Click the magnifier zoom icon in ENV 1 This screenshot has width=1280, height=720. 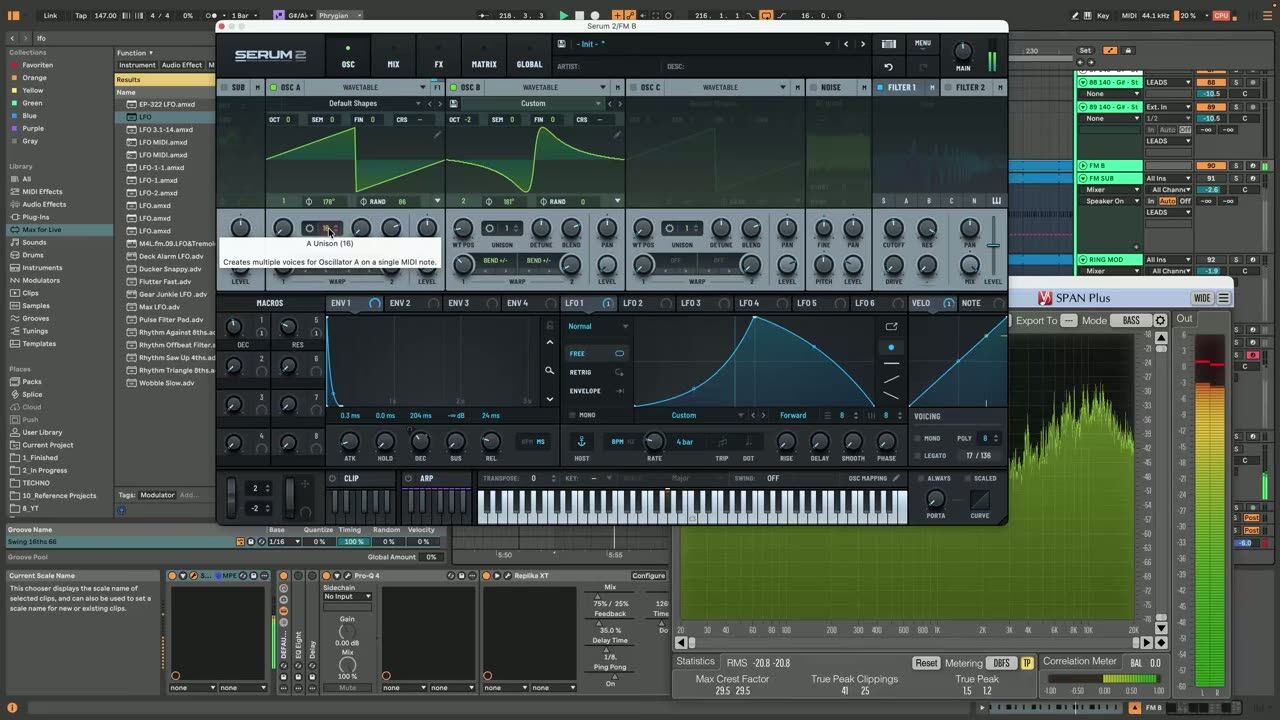point(549,371)
